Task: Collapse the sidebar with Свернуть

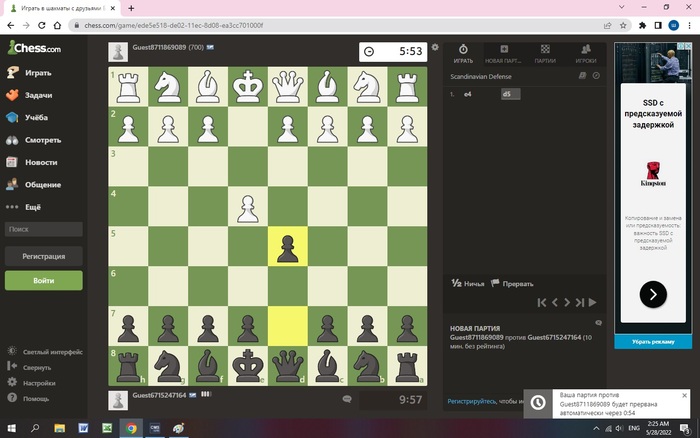Action: [x=36, y=367]
